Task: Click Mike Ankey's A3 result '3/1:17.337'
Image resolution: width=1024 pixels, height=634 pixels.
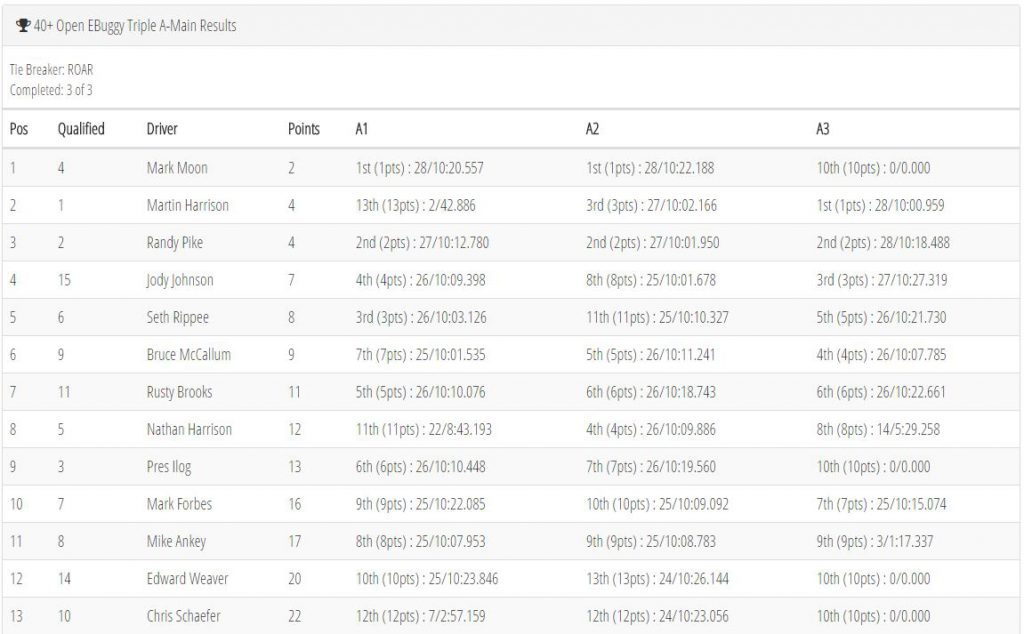Action: click(905, 541)
